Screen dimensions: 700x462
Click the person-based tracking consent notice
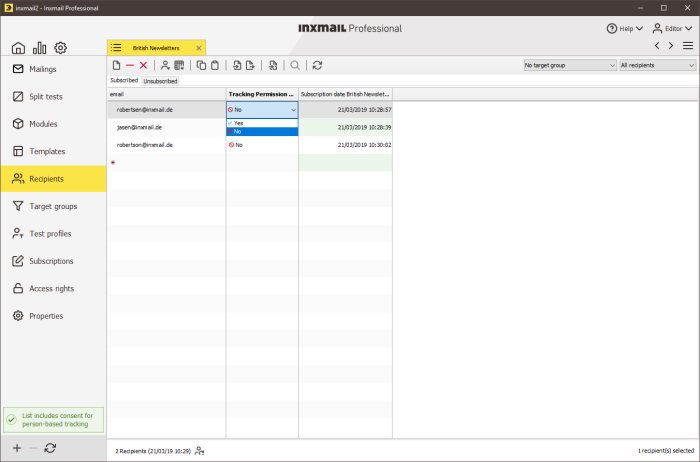pyautogui.click(x=54, y=420)
